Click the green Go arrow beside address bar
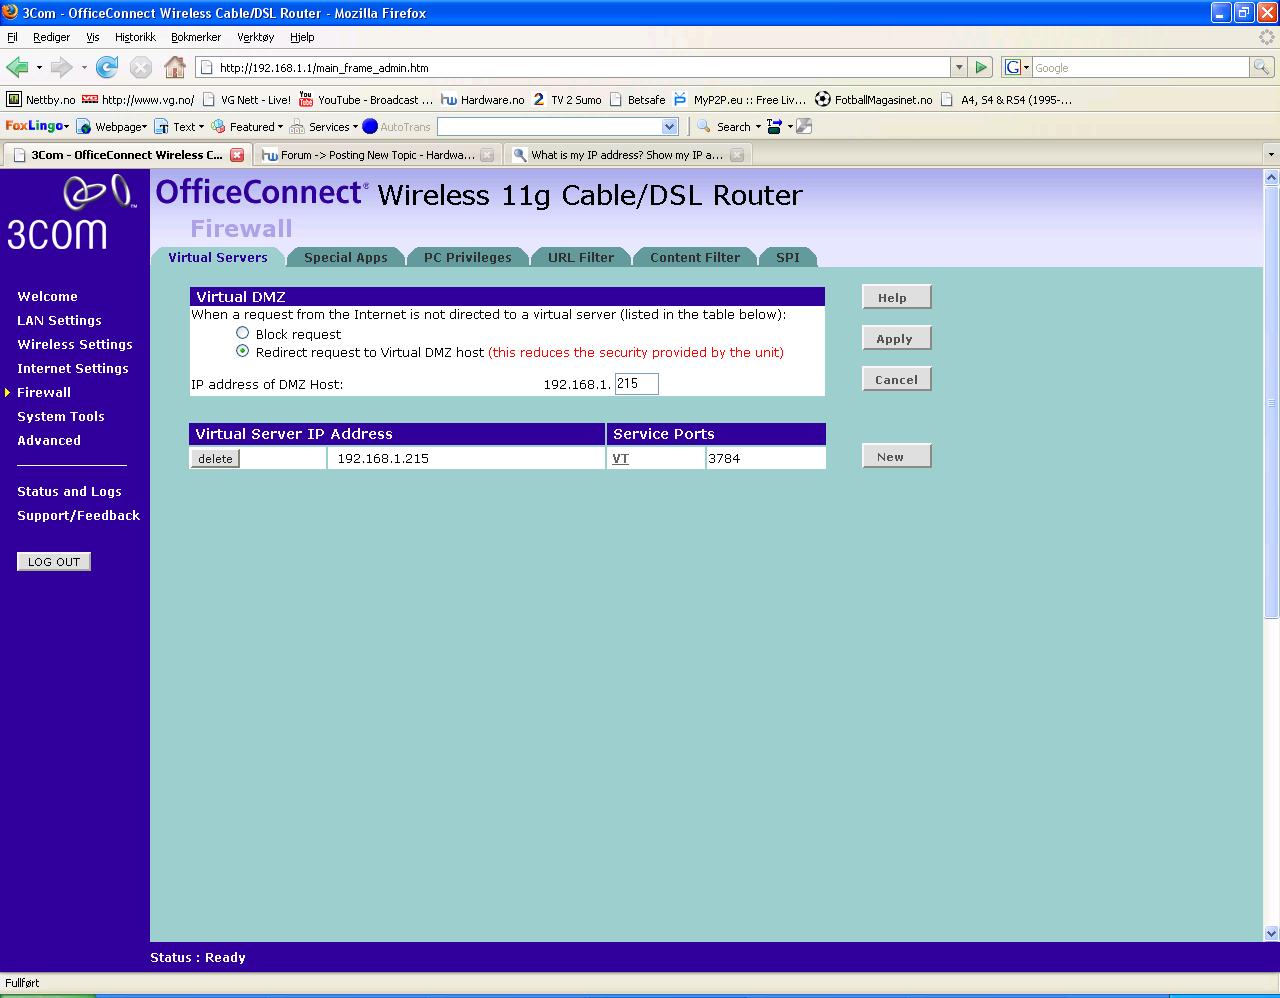The image size is (1280, 998). click(x=981, y=67)
